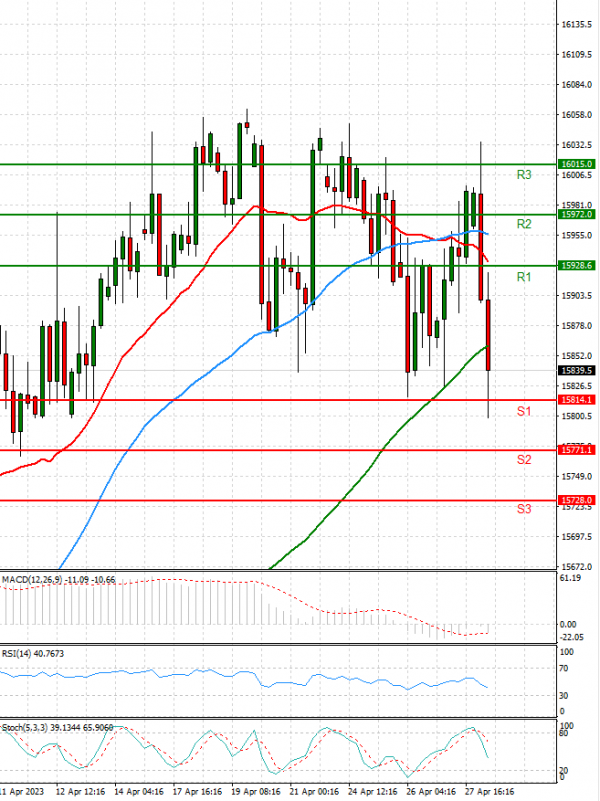Viewport: 600px width, 801px height.
Task: Click the 16135.5 price scale value
Action: 577,24
